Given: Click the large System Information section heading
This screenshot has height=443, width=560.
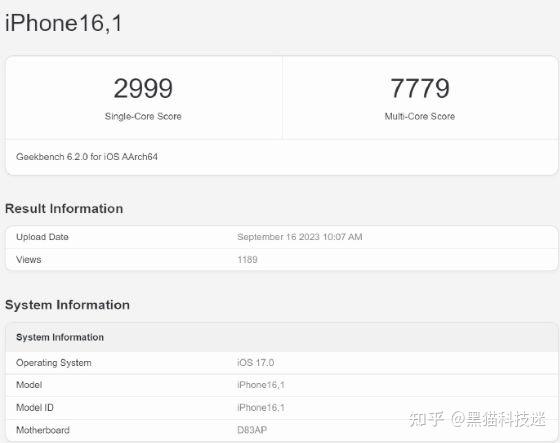Looking at the screenshot, I should point(68,305).
